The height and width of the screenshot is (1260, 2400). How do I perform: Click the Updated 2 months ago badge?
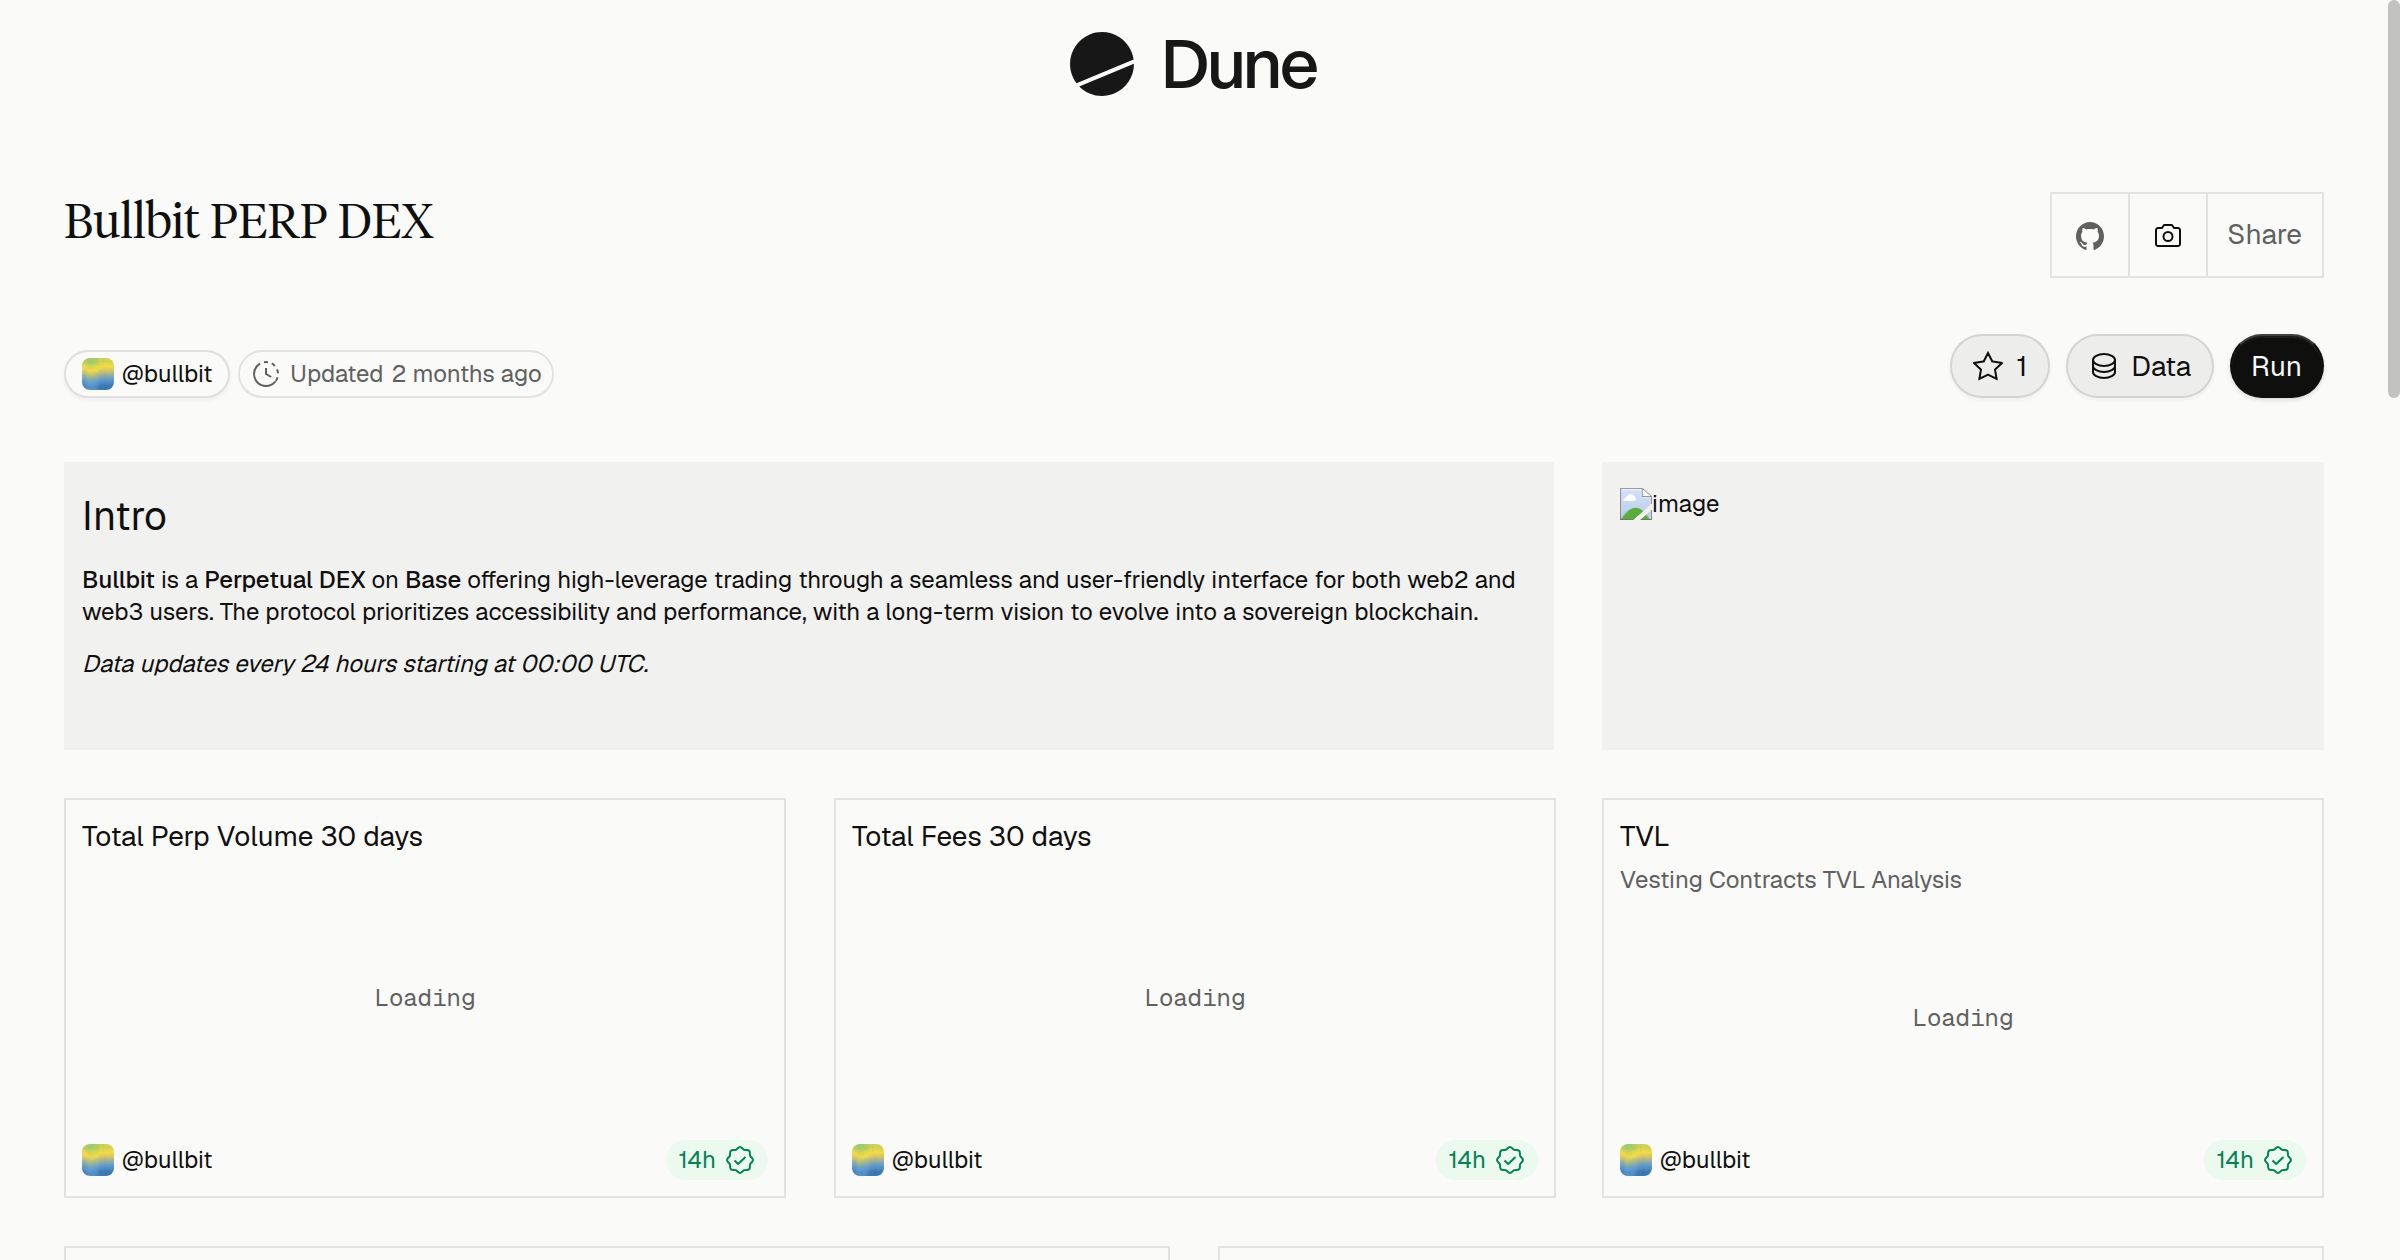point(396,374)
